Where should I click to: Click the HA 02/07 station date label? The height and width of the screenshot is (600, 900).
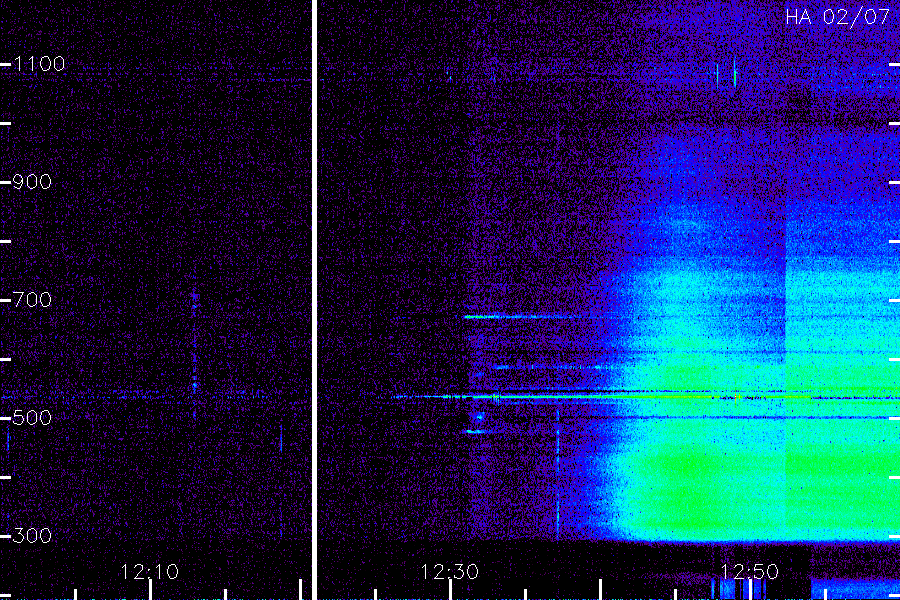point(837,17)
